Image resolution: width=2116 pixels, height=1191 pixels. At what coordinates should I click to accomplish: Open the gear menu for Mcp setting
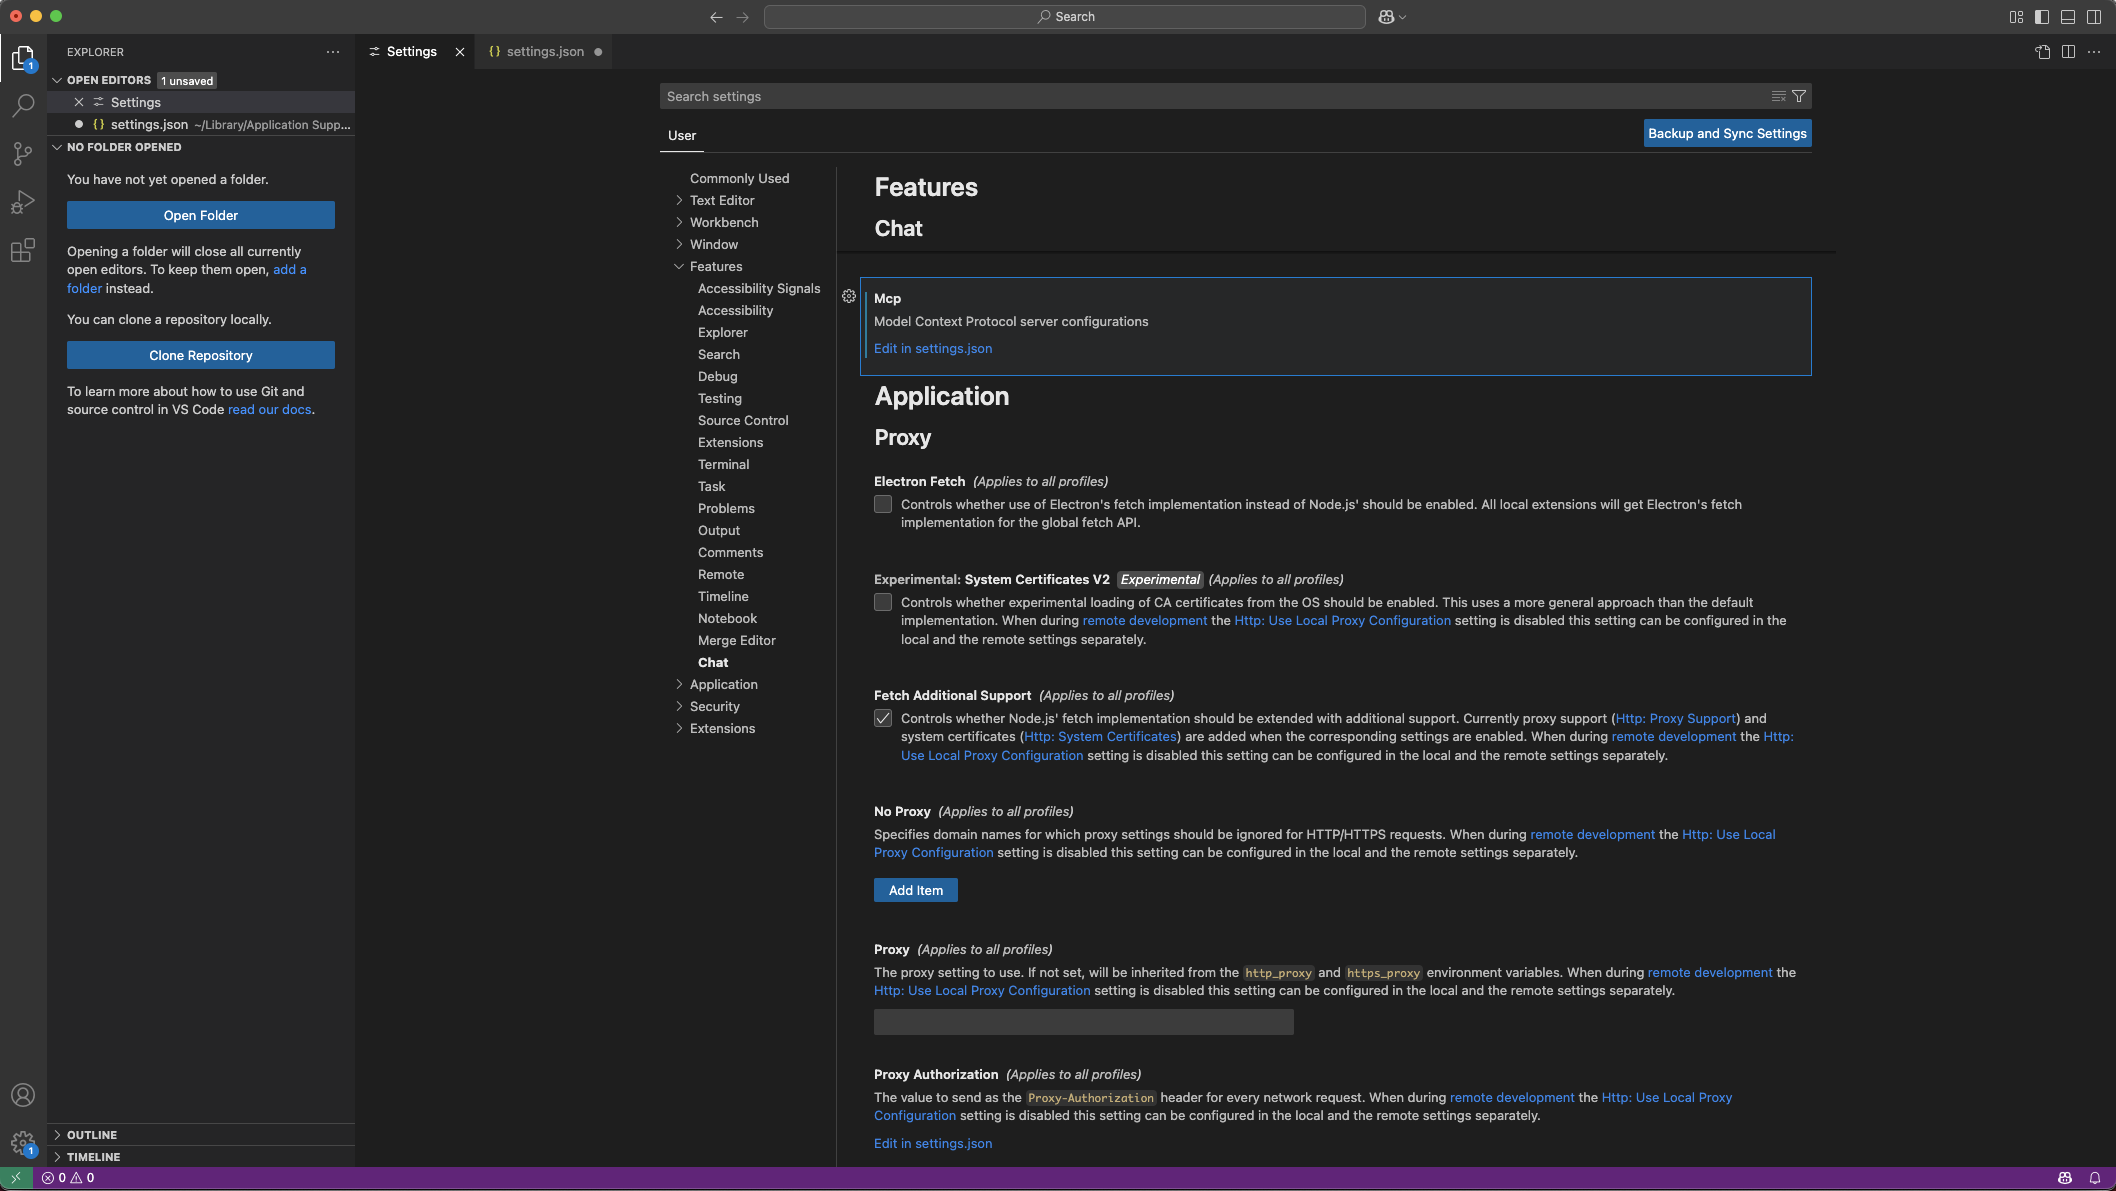[849, 296]
